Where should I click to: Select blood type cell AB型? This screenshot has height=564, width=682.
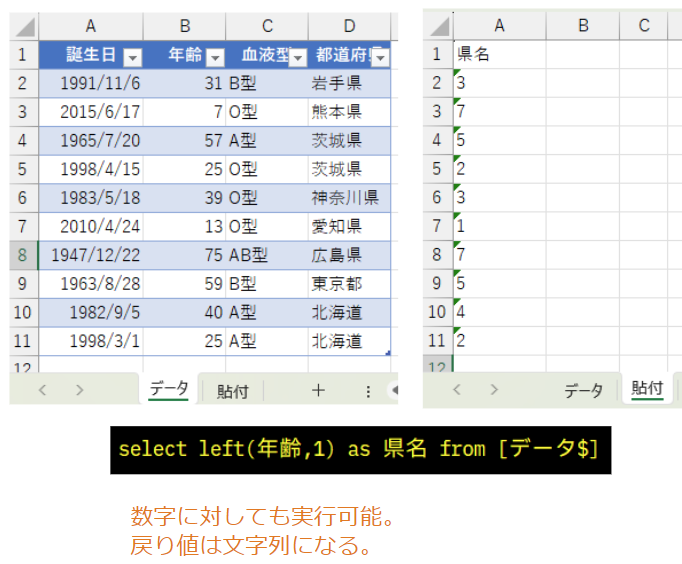tap(267, 255)
